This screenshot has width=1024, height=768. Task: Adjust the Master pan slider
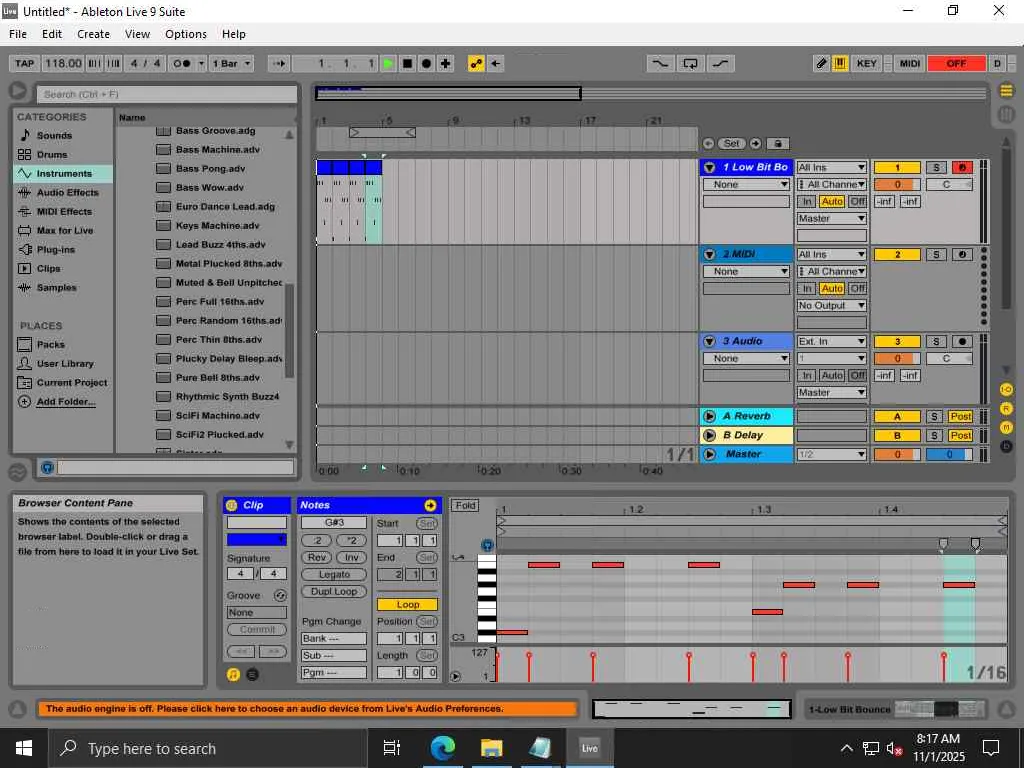pyautogui.click(x=949, y=454)
